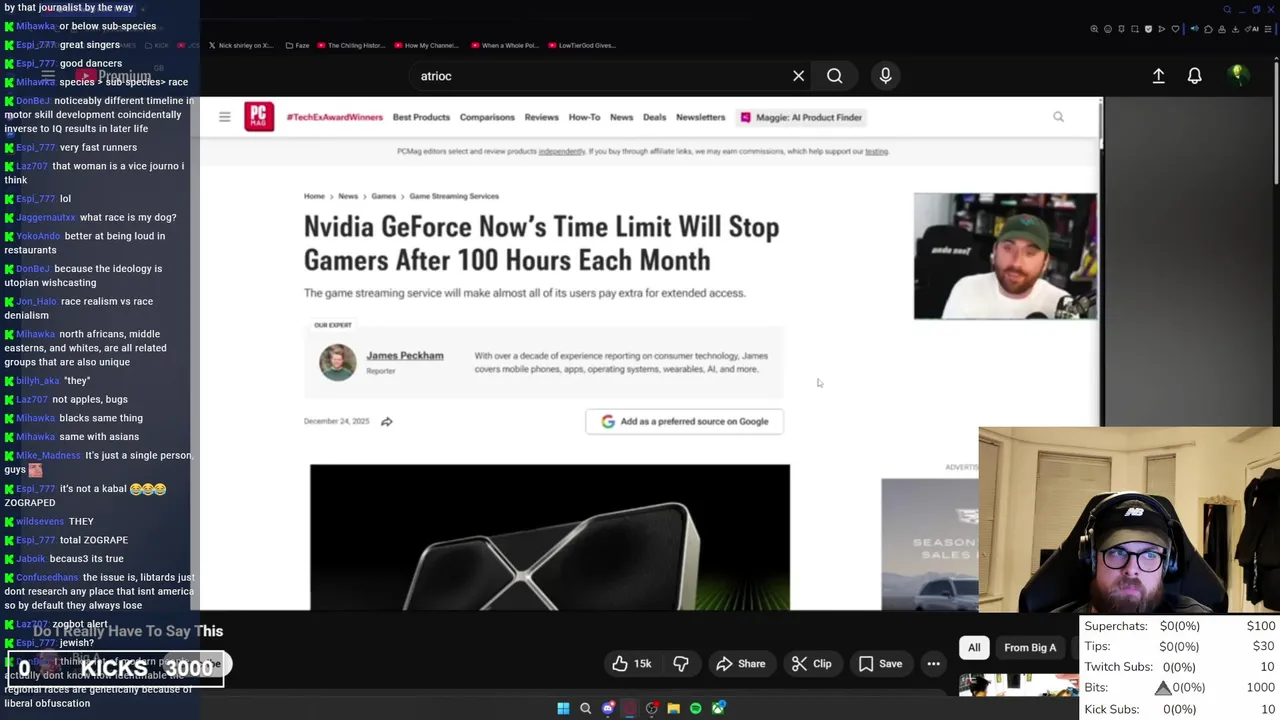Open PCMag Deals menu item
The width and height of the screenshot is (1280, 720).
(654, 117)
